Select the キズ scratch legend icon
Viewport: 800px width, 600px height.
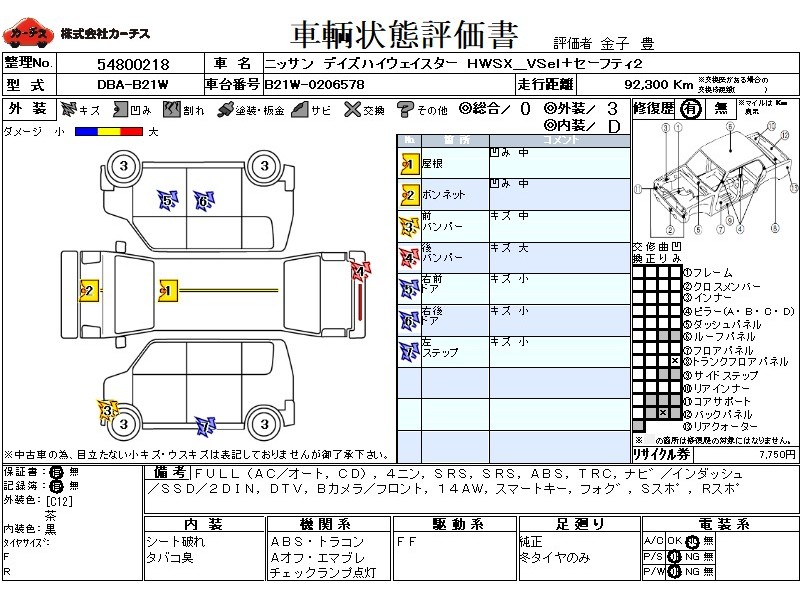coord(68,109)
